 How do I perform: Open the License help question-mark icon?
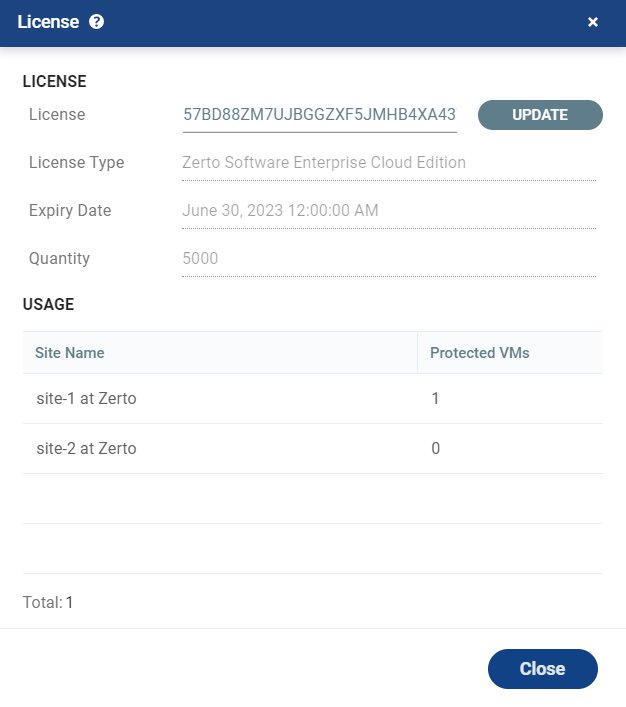tap(97, 22)
